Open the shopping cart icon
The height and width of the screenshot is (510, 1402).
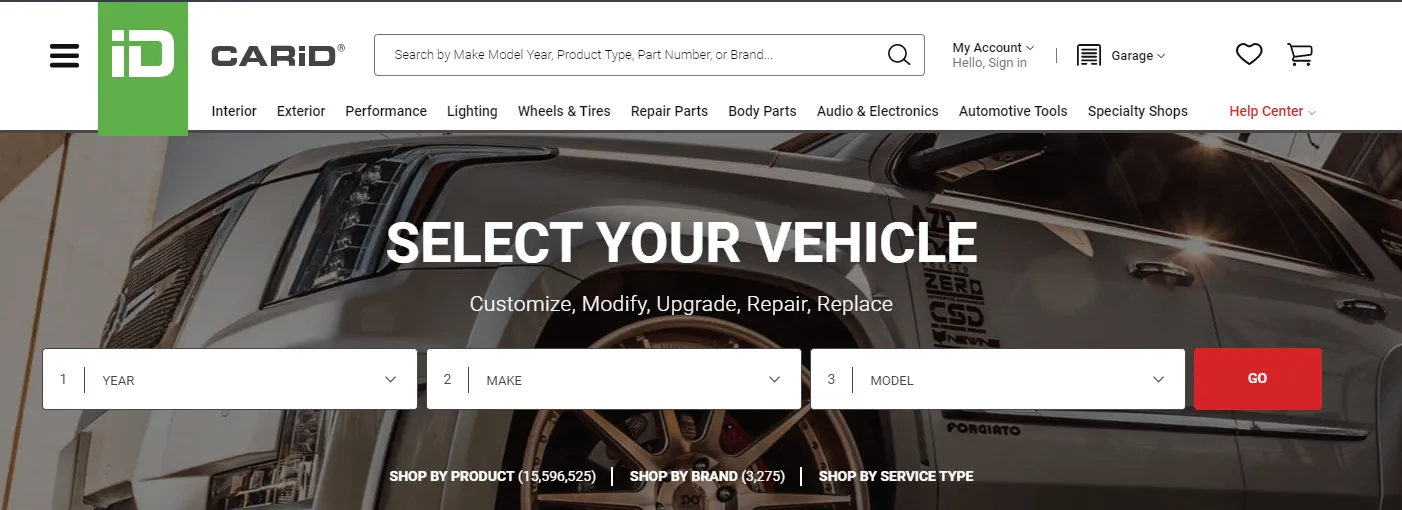(x=1299, y=55)
